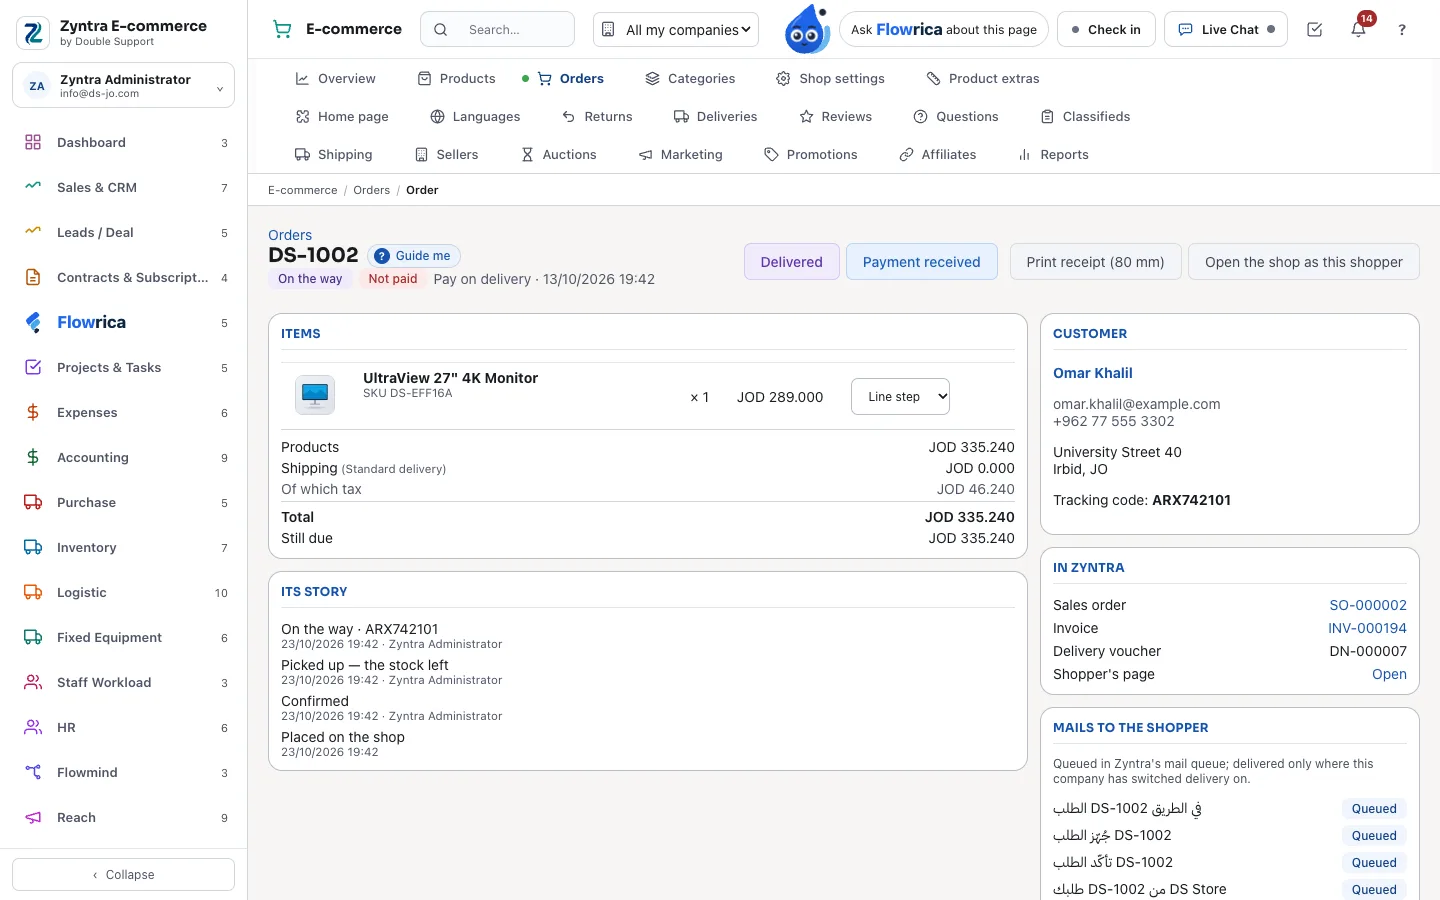Click the Reach megaphone icon

33,817
